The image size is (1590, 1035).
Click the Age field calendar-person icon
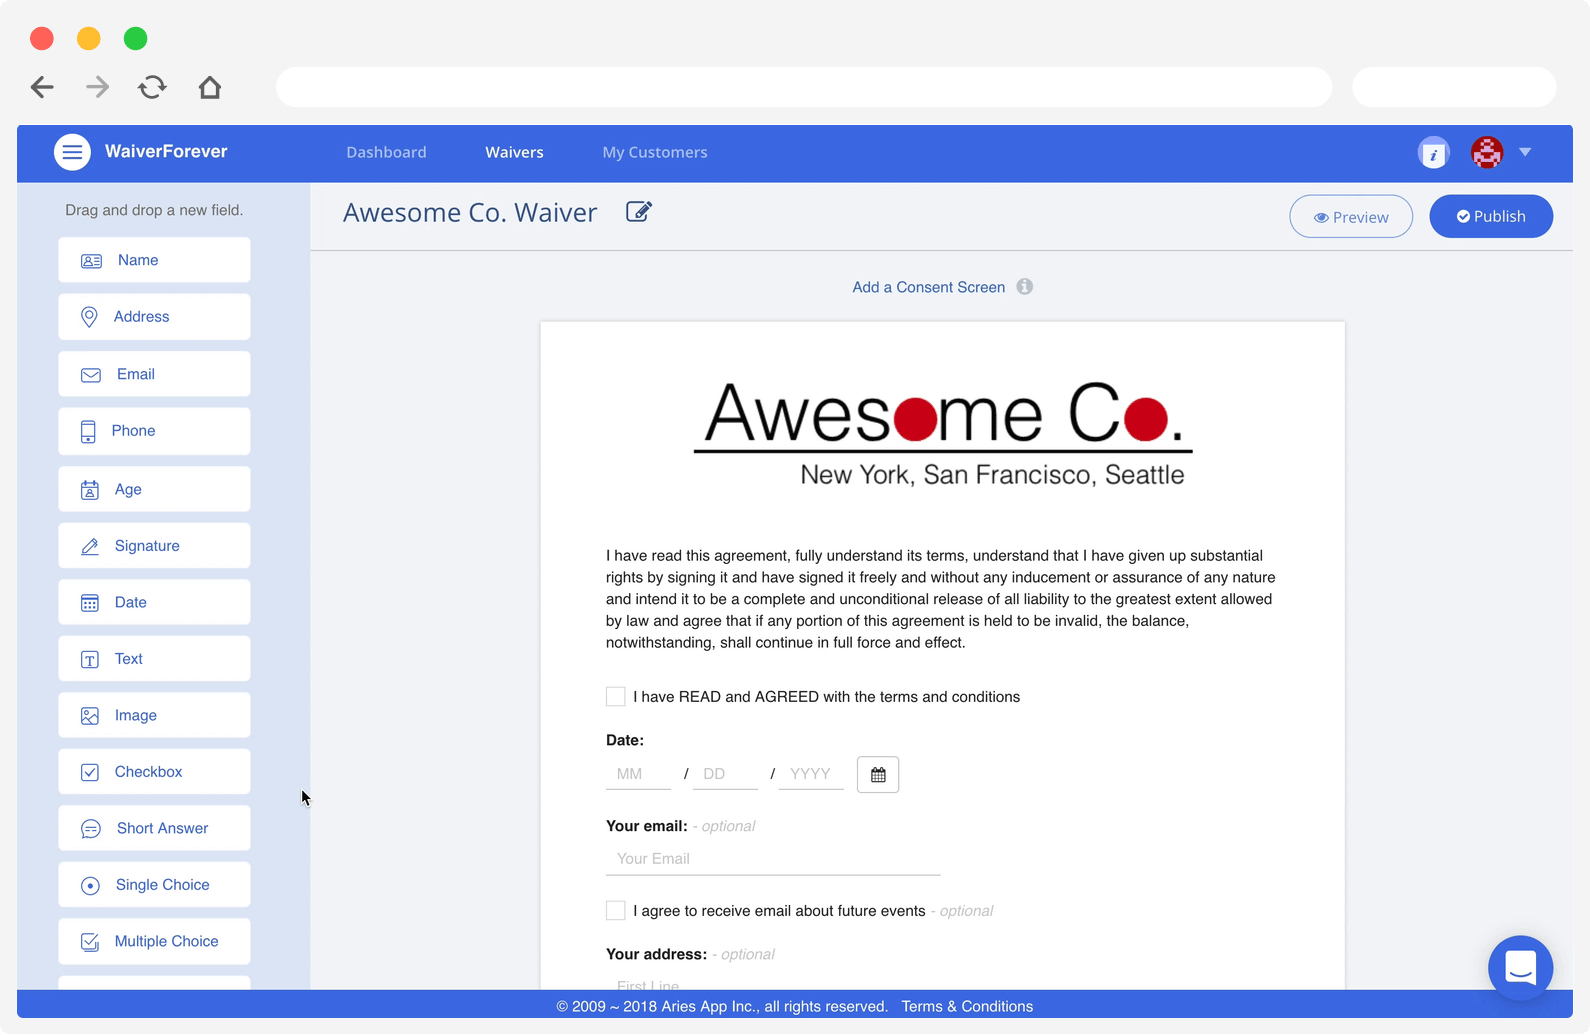90,490
